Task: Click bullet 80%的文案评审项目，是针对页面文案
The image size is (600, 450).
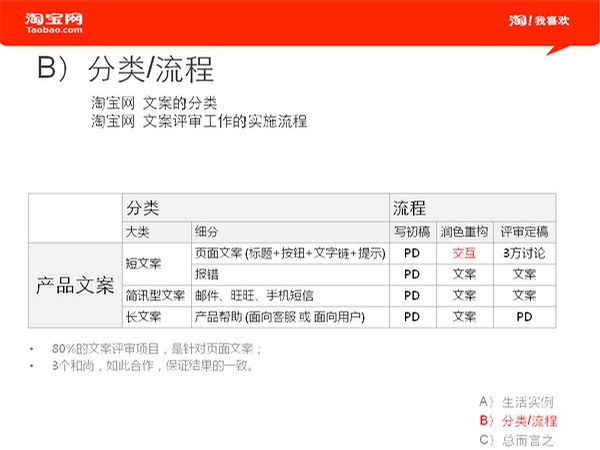Action: click(x=157, y=349)
